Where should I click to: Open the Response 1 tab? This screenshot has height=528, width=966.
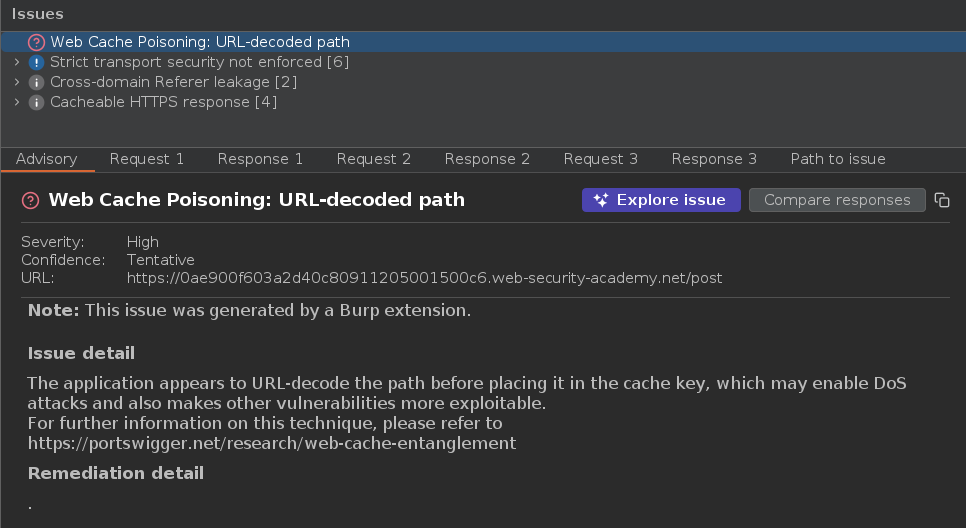tap(260, 159)
